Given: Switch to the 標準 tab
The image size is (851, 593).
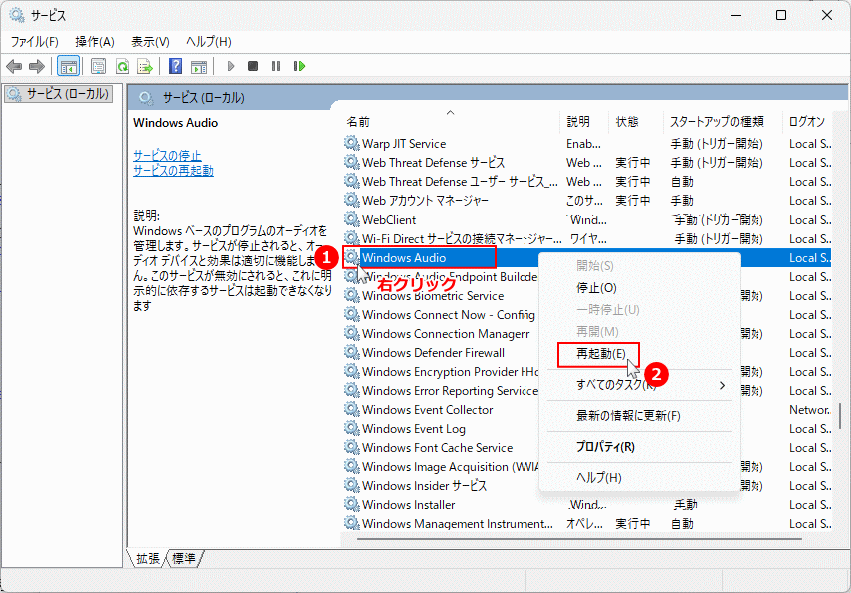Looking at the screenshot, I should [x=184, y=558].
